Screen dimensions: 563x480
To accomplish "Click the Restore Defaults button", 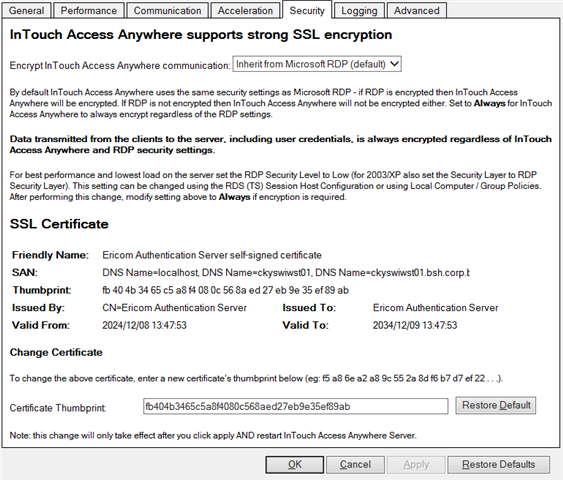I will click(498, 465).
